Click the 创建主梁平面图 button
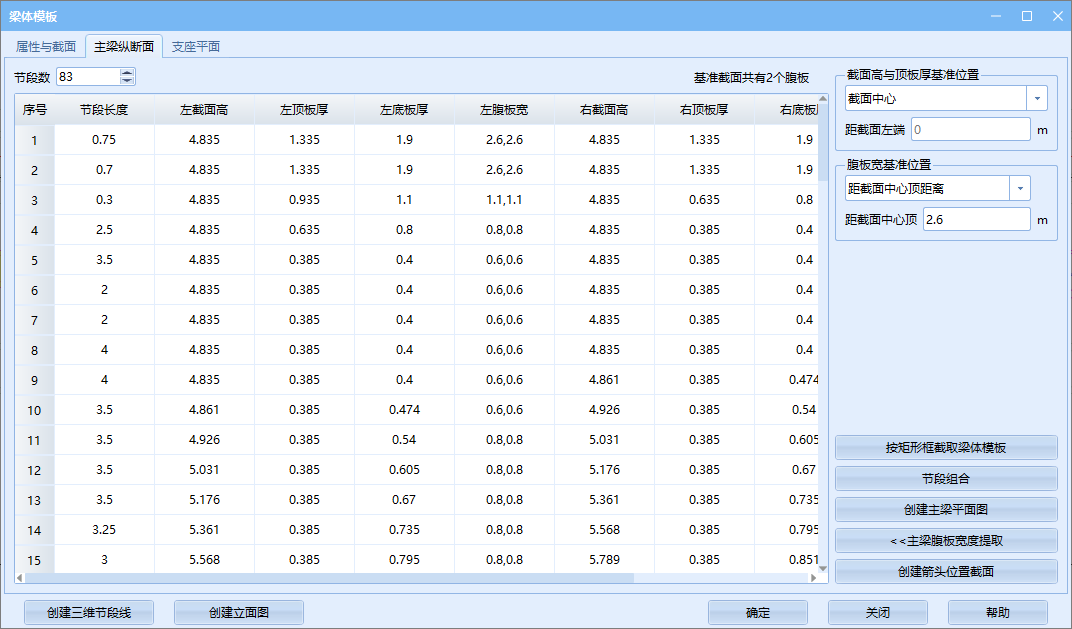Viewport: 1072px width, 629px height. point(946,510)
